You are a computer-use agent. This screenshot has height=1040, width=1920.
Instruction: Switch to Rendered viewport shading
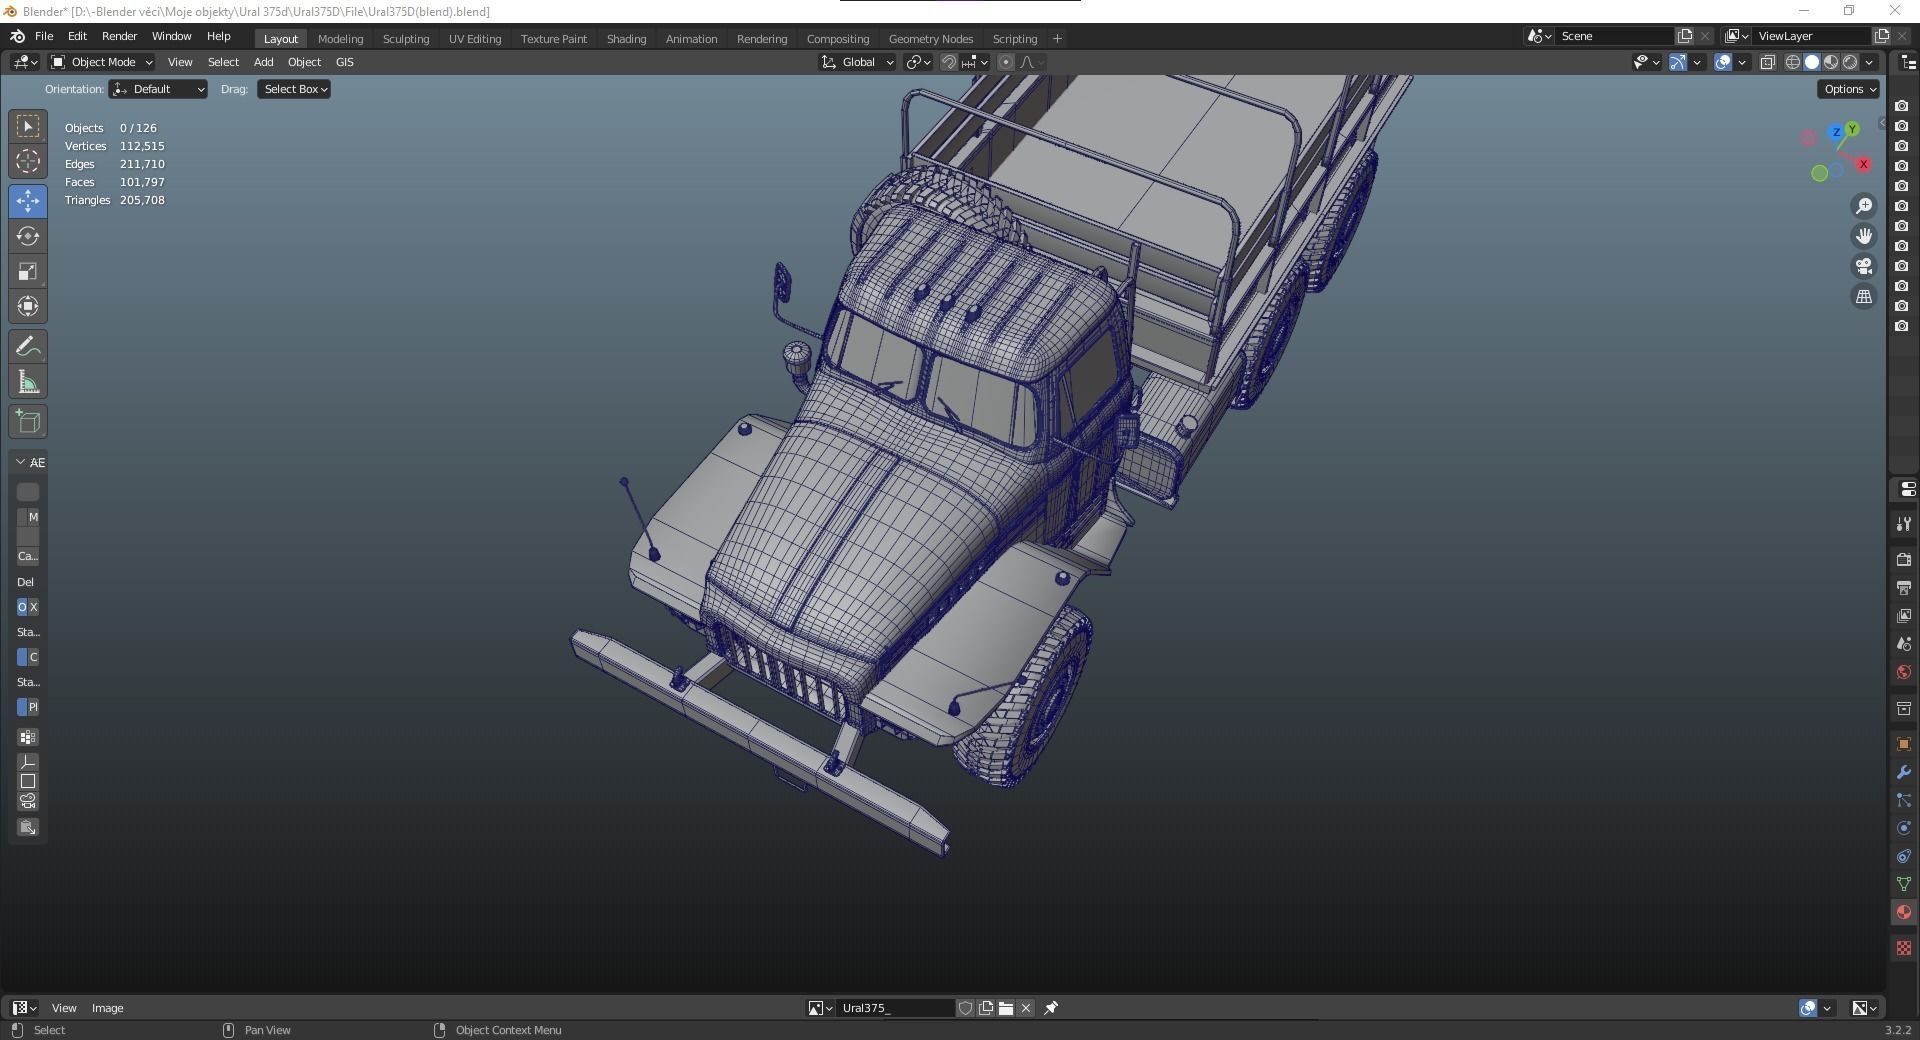tap(1850, 62)
